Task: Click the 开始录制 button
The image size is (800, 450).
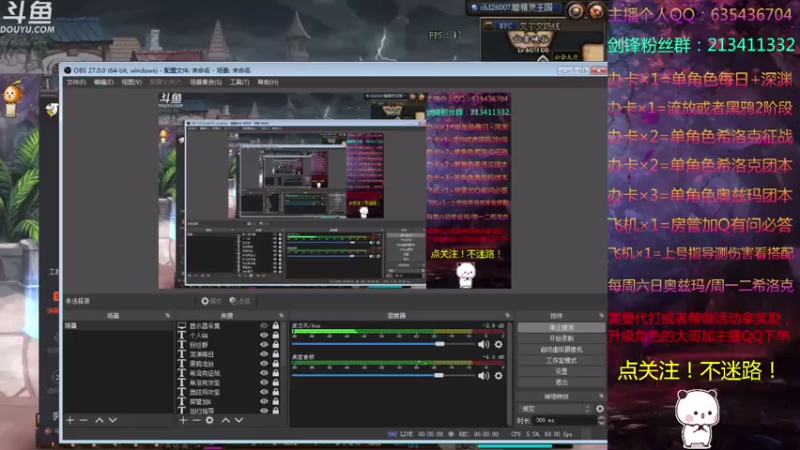Action: (x=561, y=339)
